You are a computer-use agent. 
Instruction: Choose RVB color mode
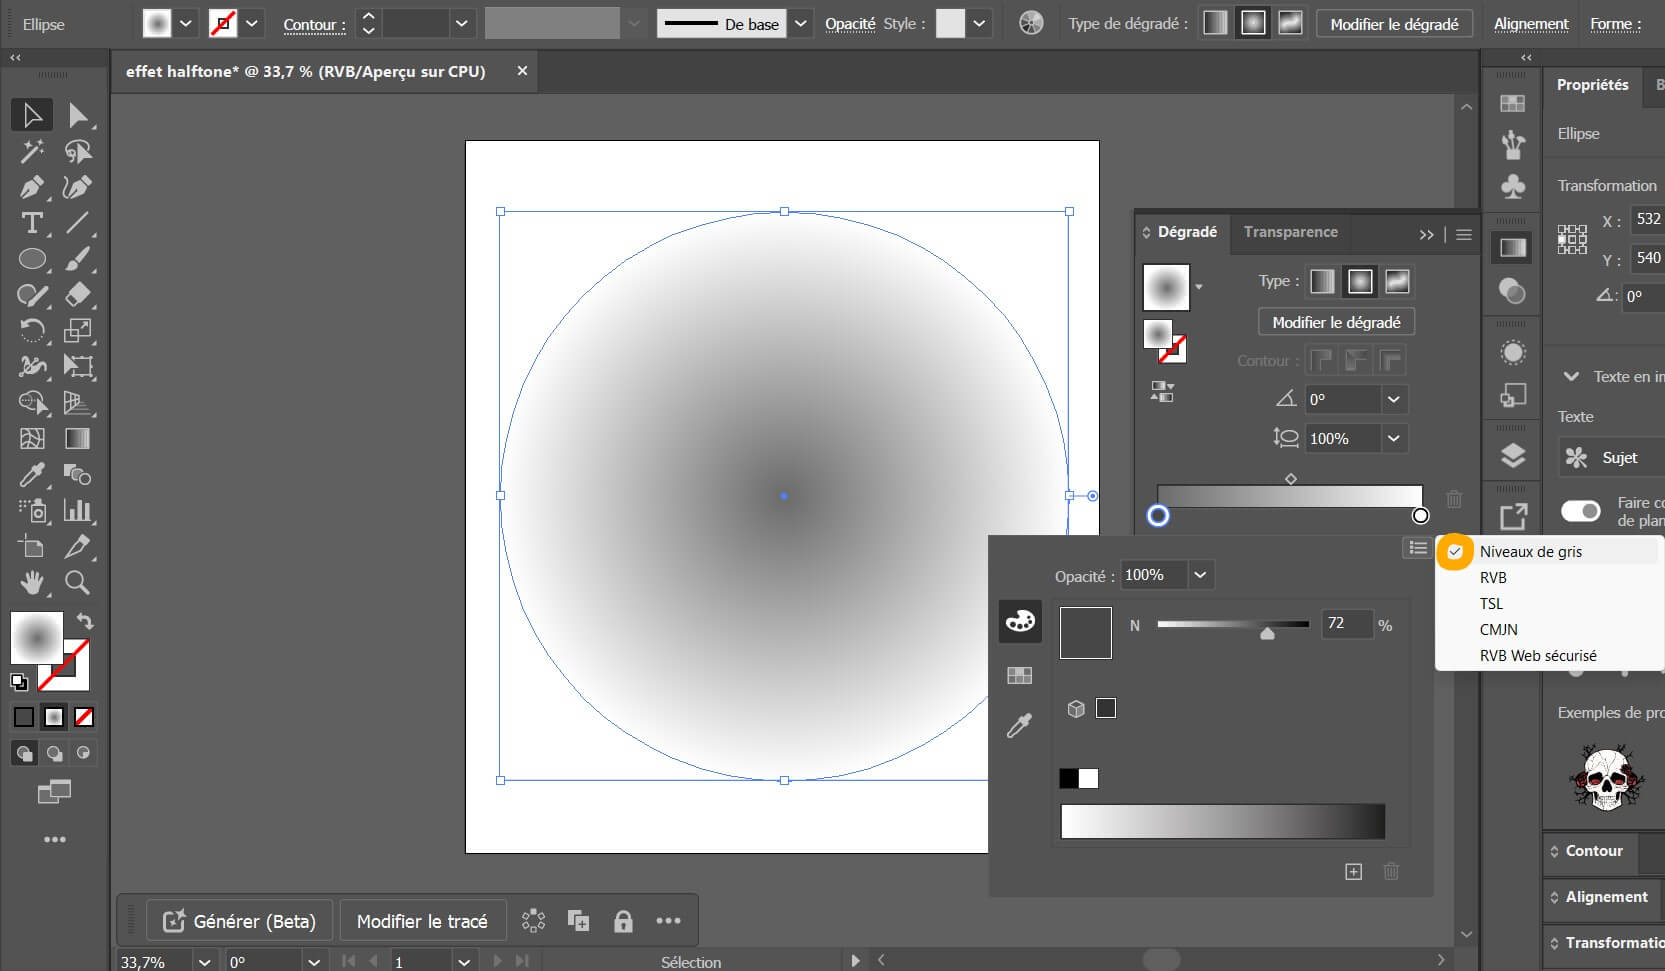pyautogui.click(x=1493, y=577)
